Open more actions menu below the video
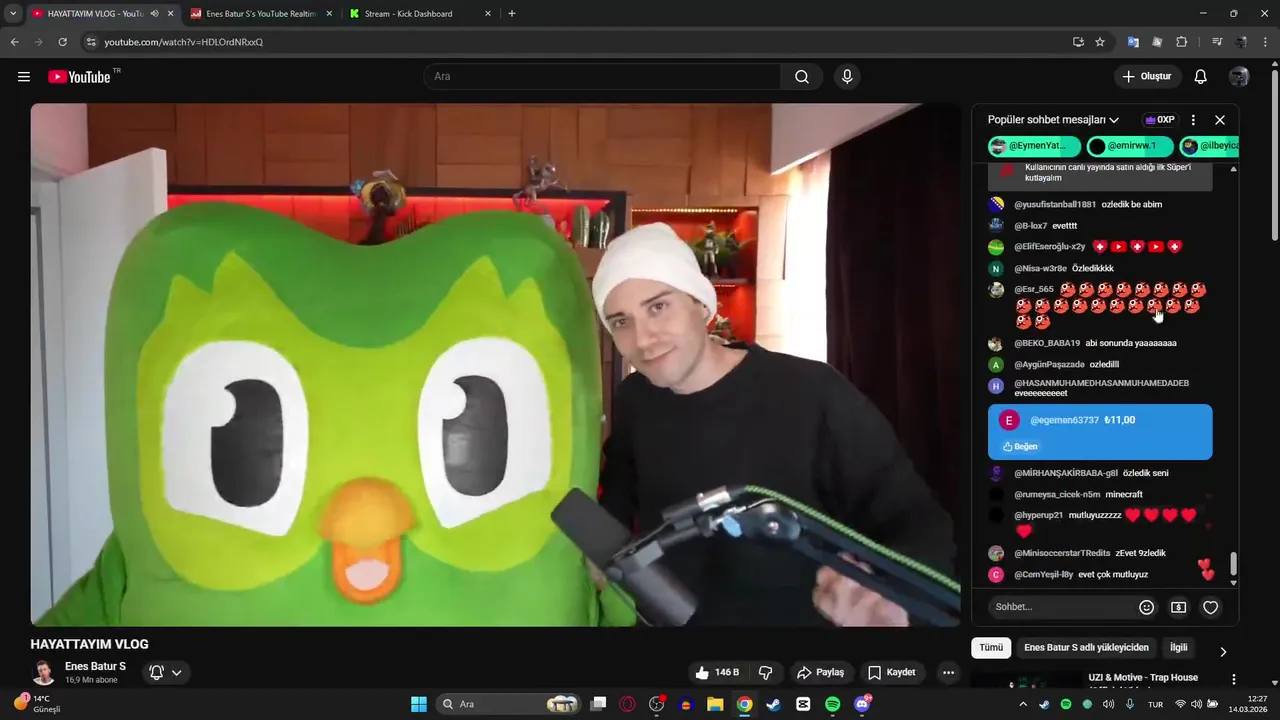 click(x=948, y=672)
